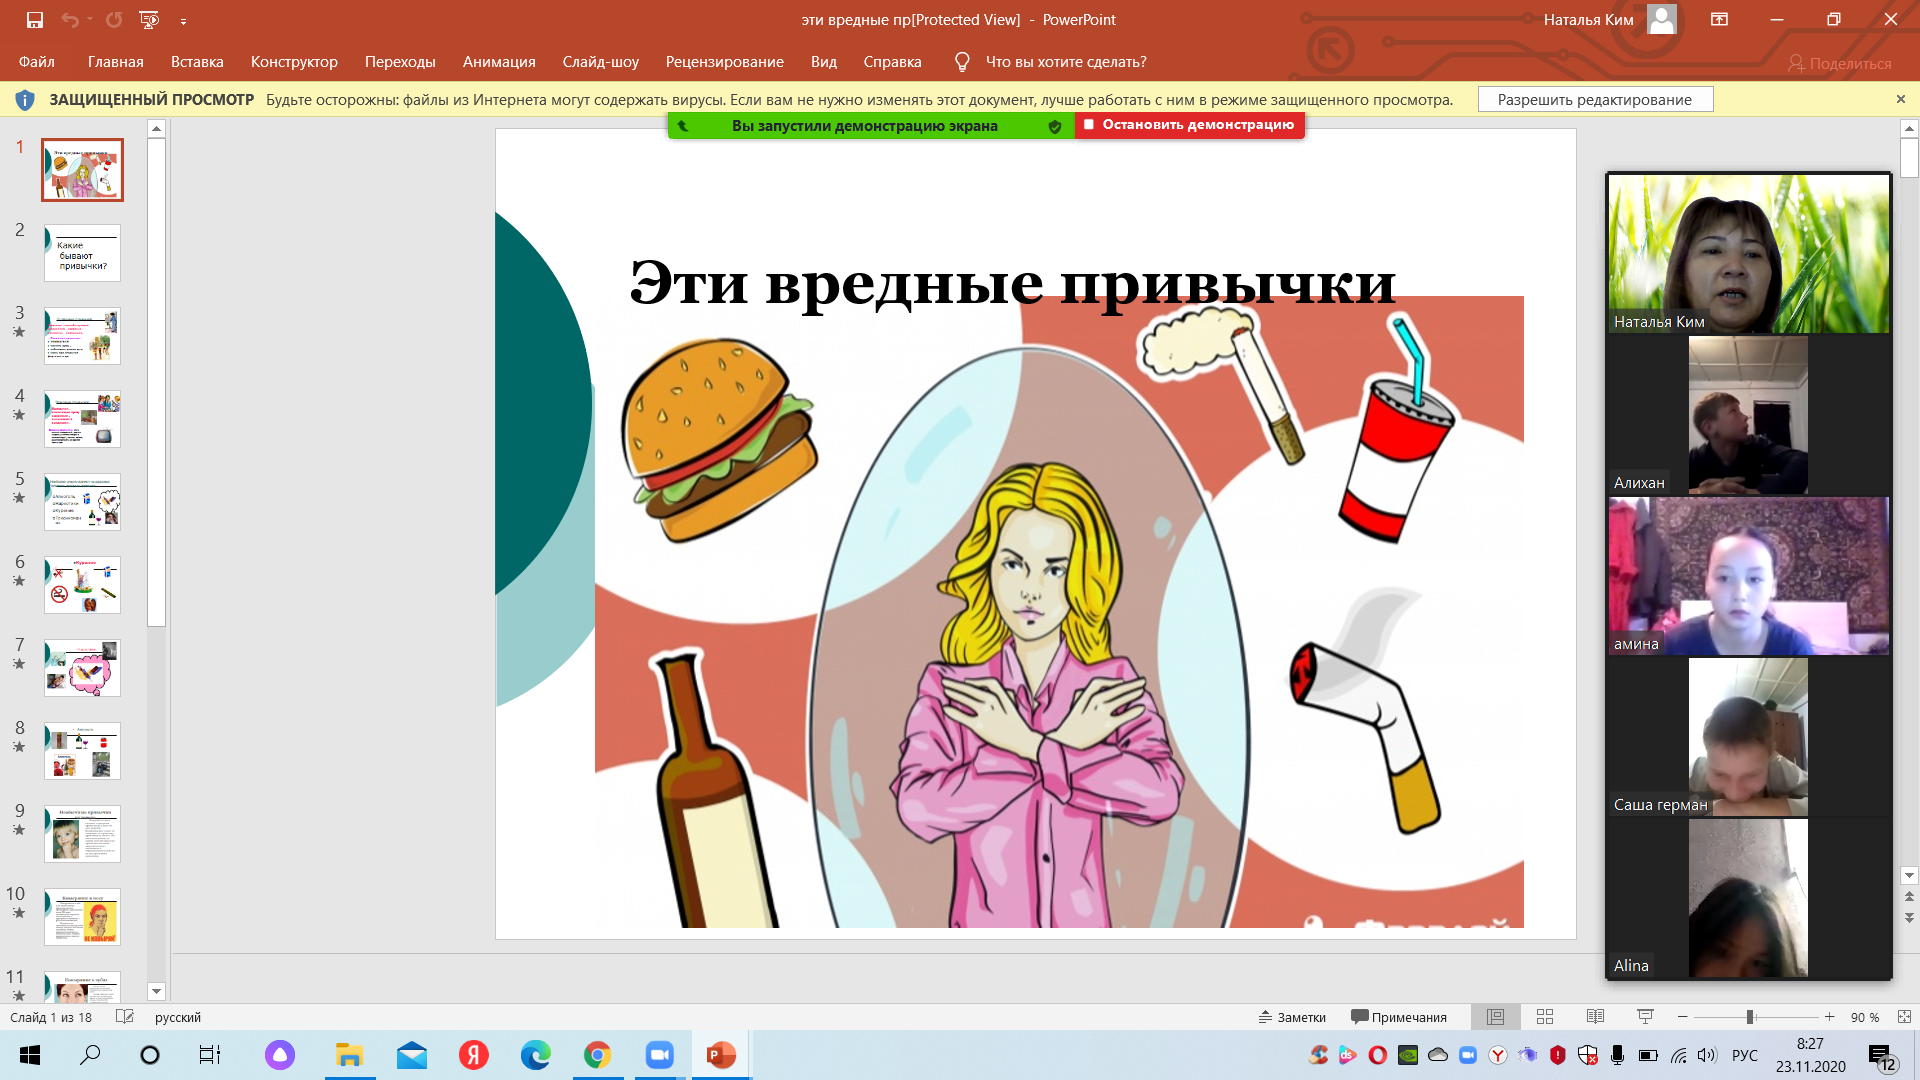Switch to Slide Sorter view
The width and height of the screenshot is (1920, 1080).
pyautogui.click(x=1545, y=1017)
